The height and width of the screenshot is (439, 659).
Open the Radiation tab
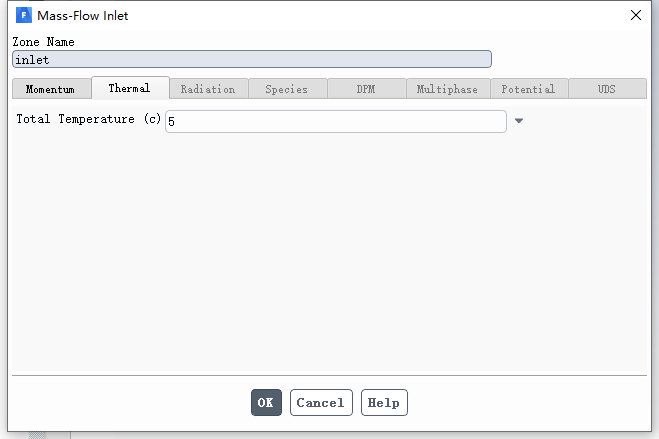coord(208,89)
